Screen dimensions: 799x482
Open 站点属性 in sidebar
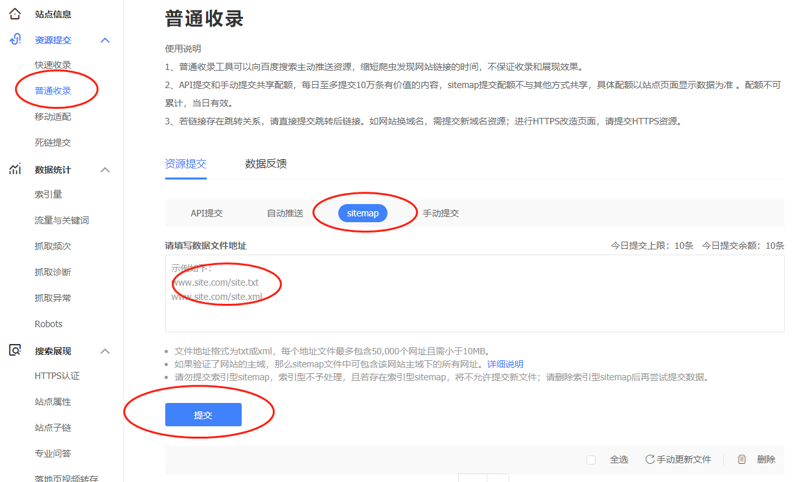[x=53, y=402]
